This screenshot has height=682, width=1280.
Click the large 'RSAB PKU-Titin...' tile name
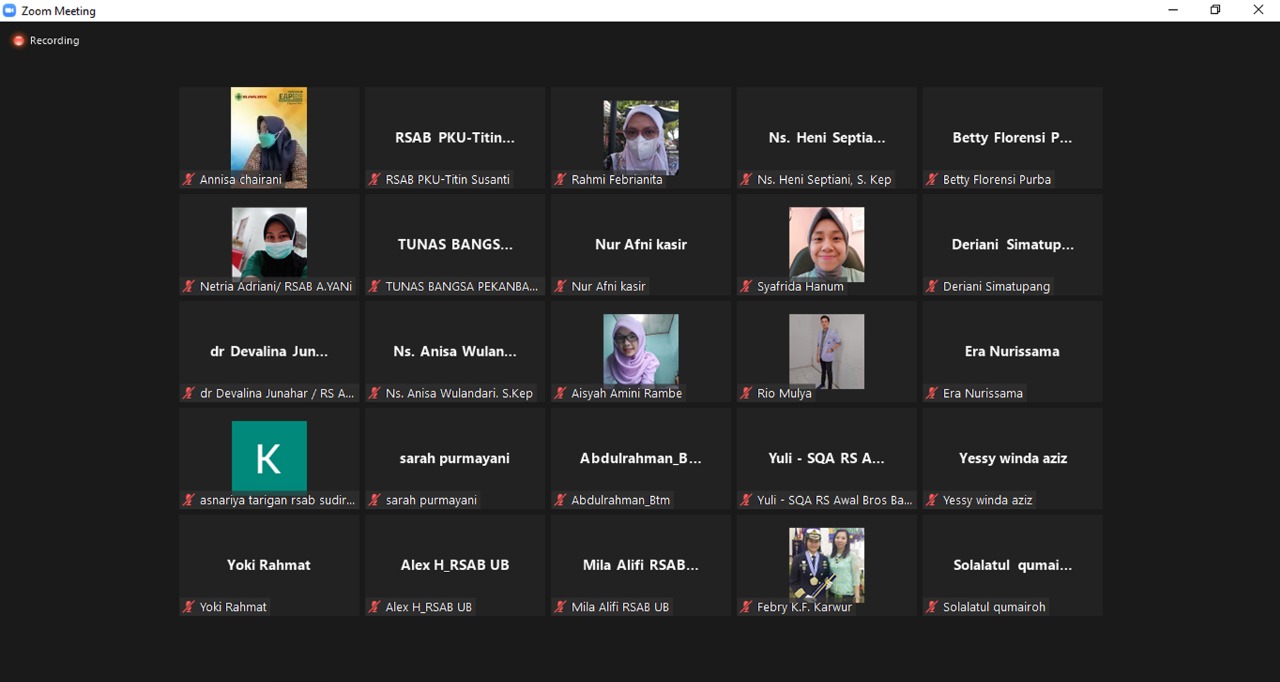tap(455, 137)
